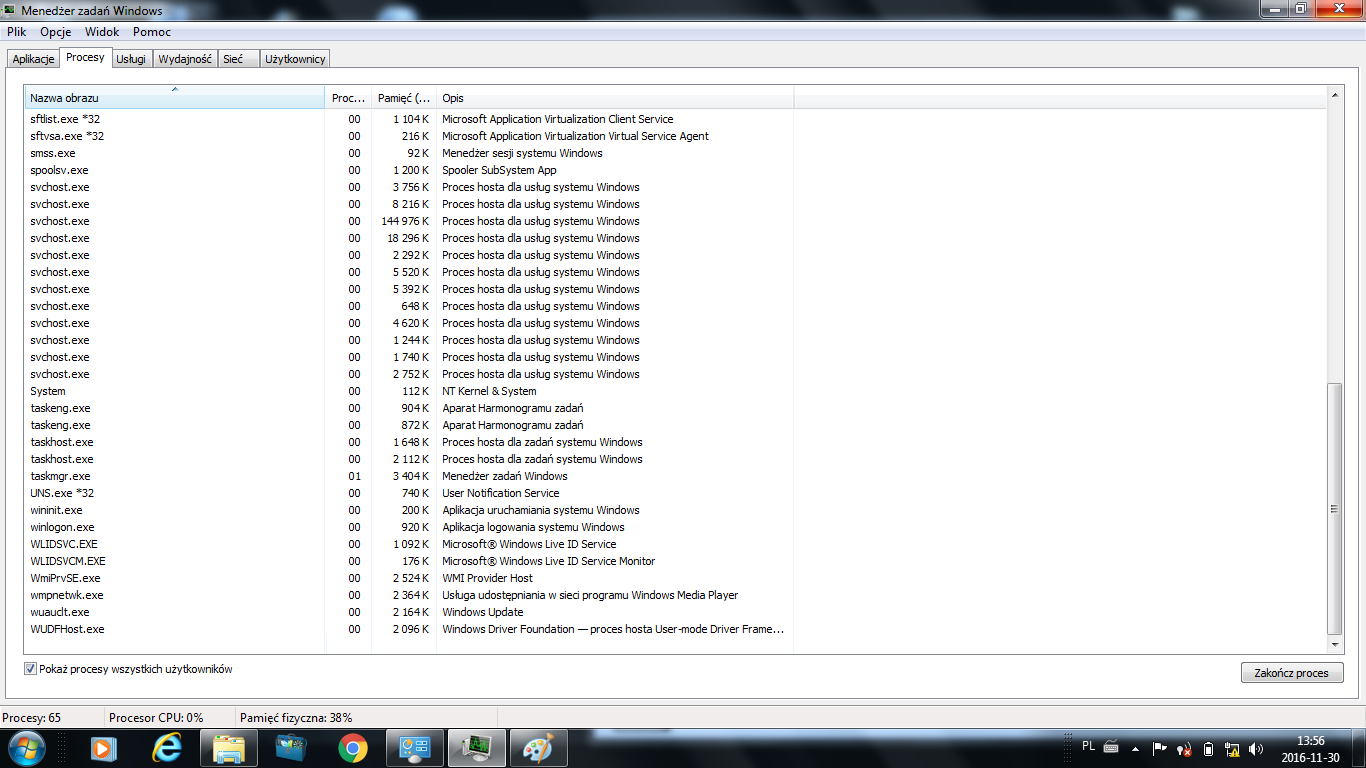Viewport: 1366px width, 768px height.
Task: Click the battery icon in system tray
Action: tap(1208, 748)
